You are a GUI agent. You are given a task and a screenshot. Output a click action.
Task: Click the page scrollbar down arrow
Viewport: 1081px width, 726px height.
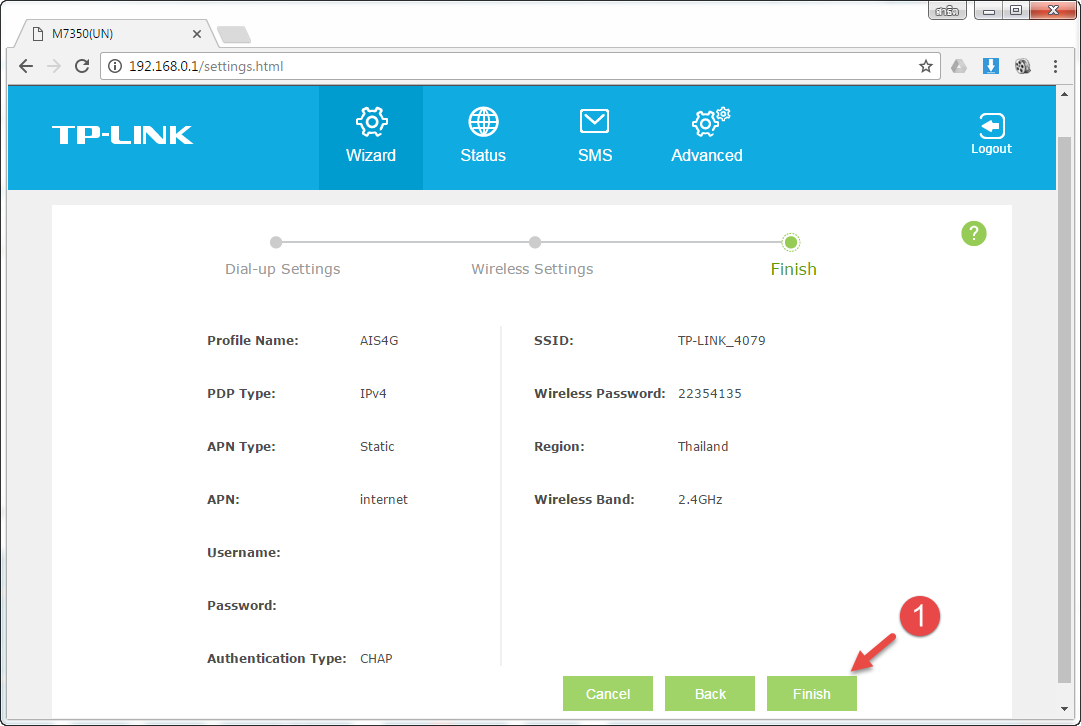[x=1064, y=709]
